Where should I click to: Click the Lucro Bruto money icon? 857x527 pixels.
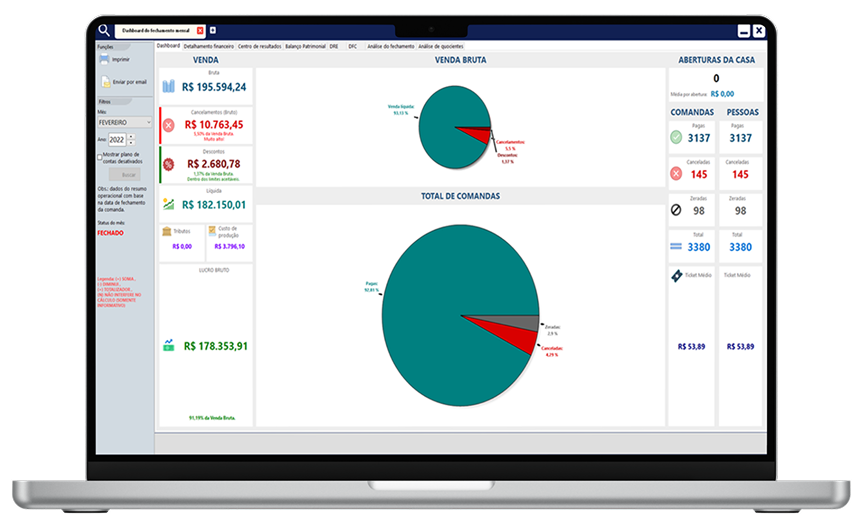pos(168,345)
